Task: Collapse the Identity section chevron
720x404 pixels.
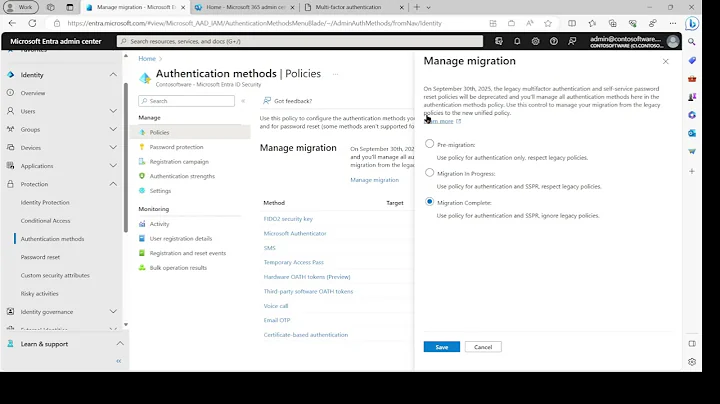Action: (113, 75)
